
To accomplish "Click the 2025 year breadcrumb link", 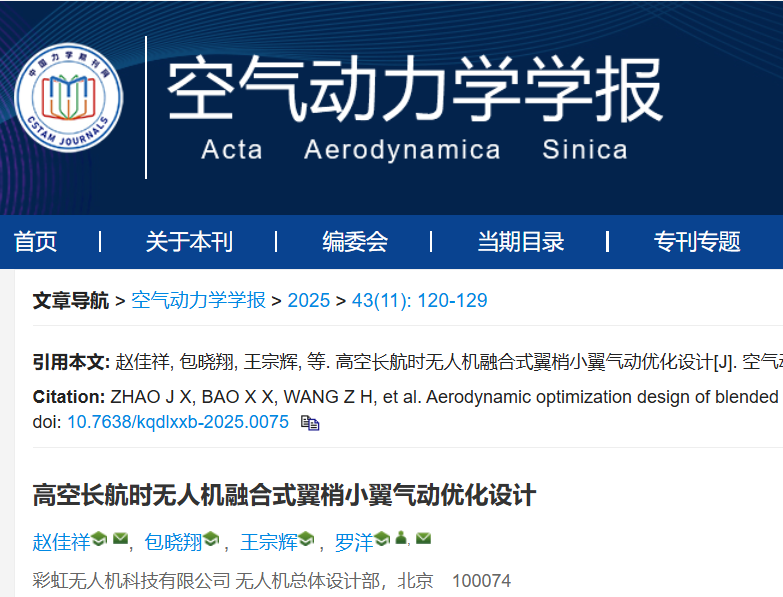I will point(308,300).
